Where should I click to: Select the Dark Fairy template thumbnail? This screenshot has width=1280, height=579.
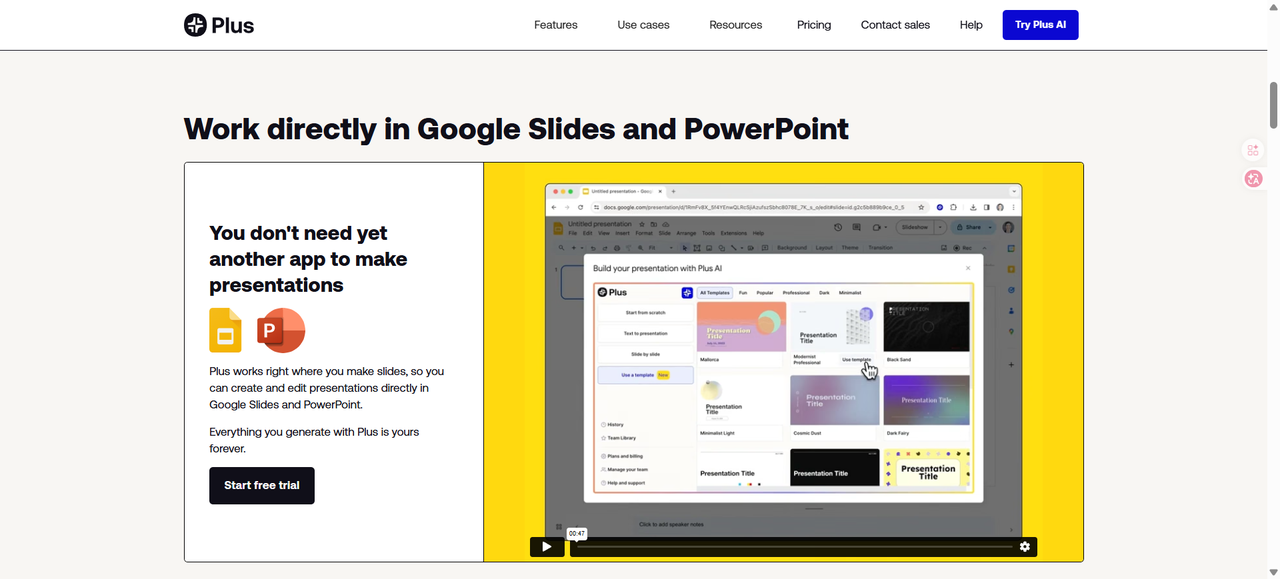926,400
